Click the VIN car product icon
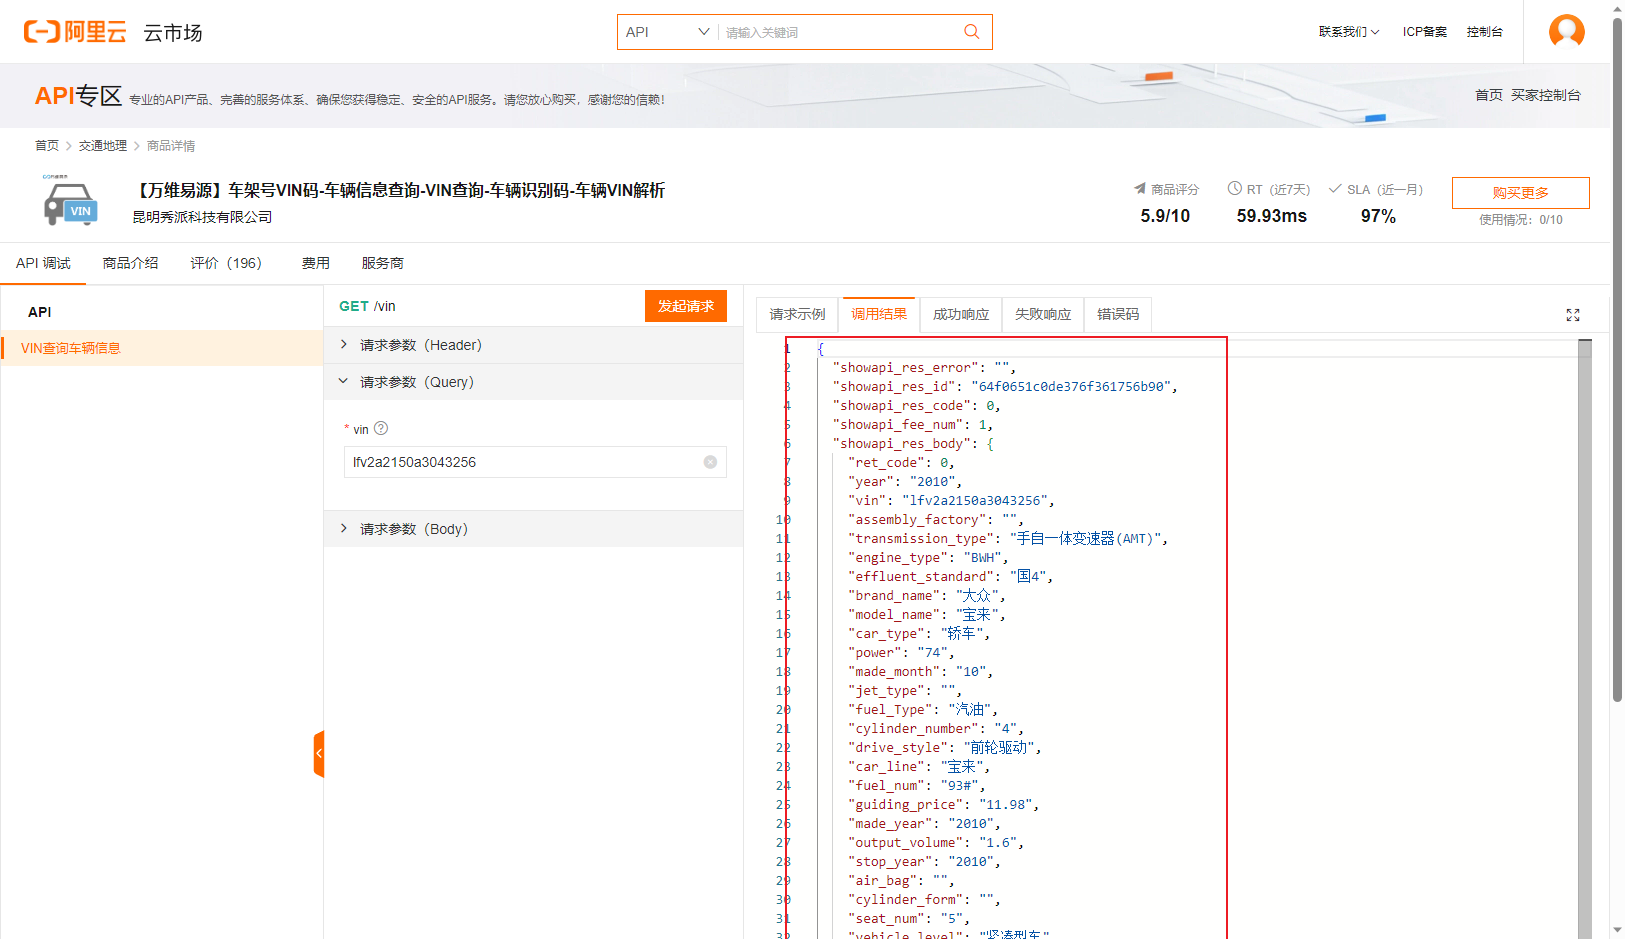This screenshot has height=939, width=1625. pos(70,202)
